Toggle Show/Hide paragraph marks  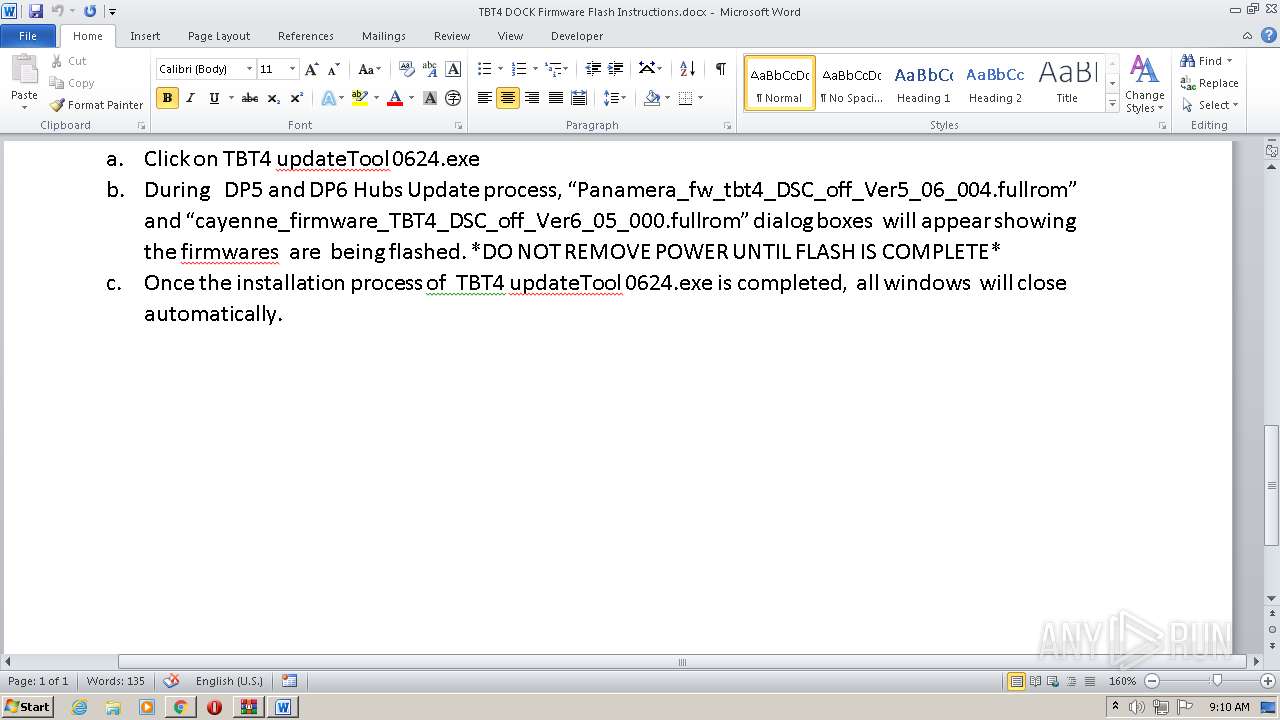pos(720,69)
